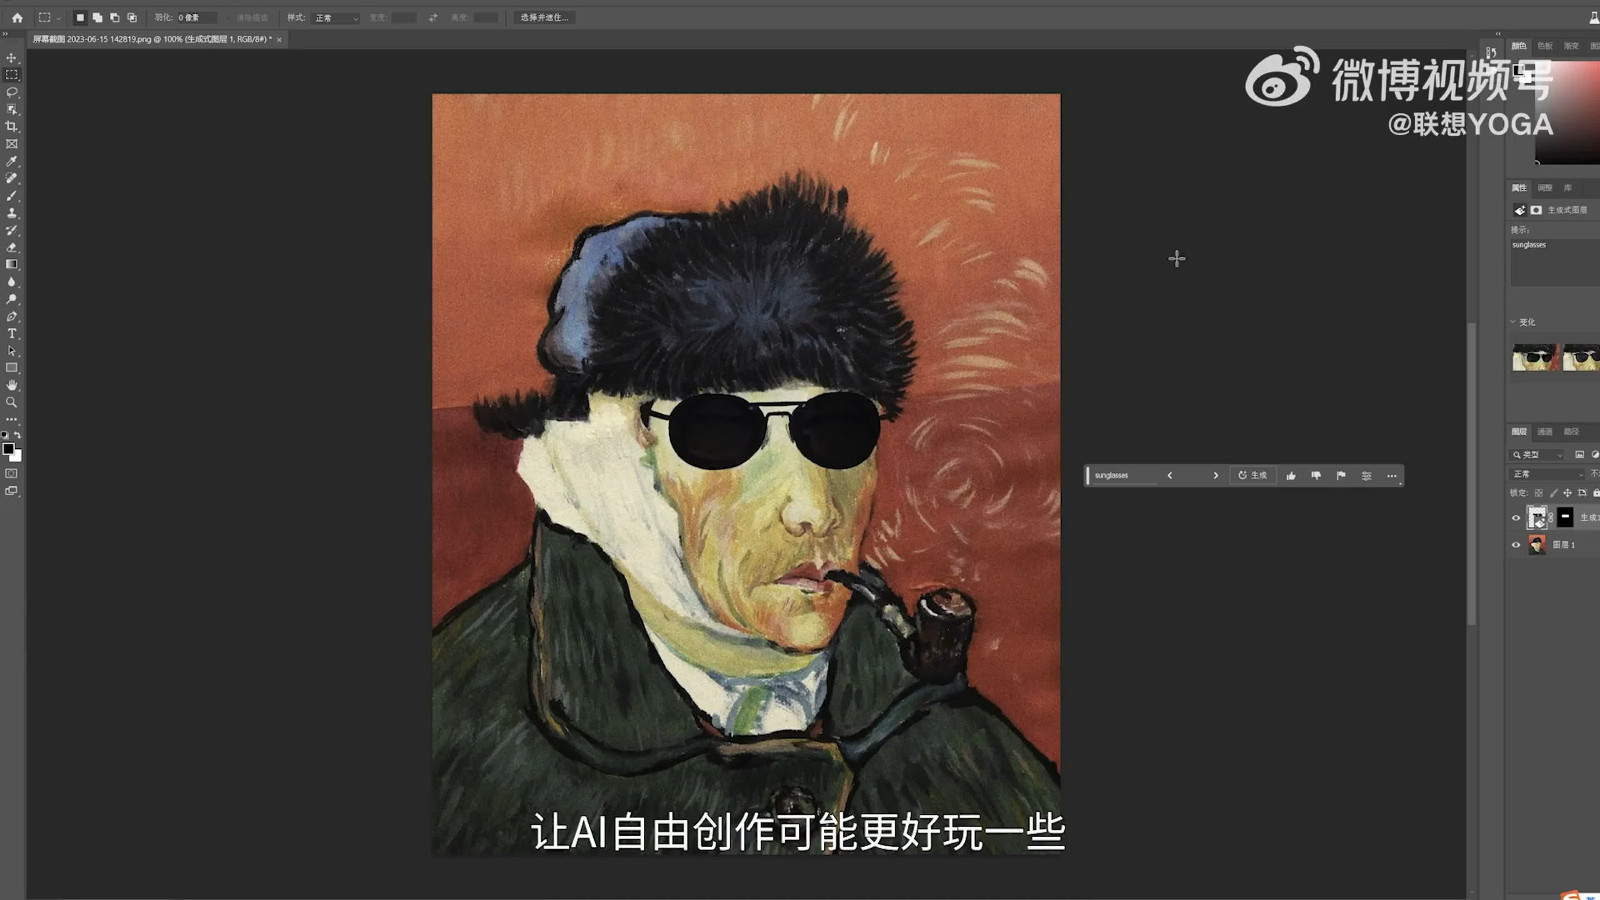Open more options in contextual taskbar

pos(1391,475)
